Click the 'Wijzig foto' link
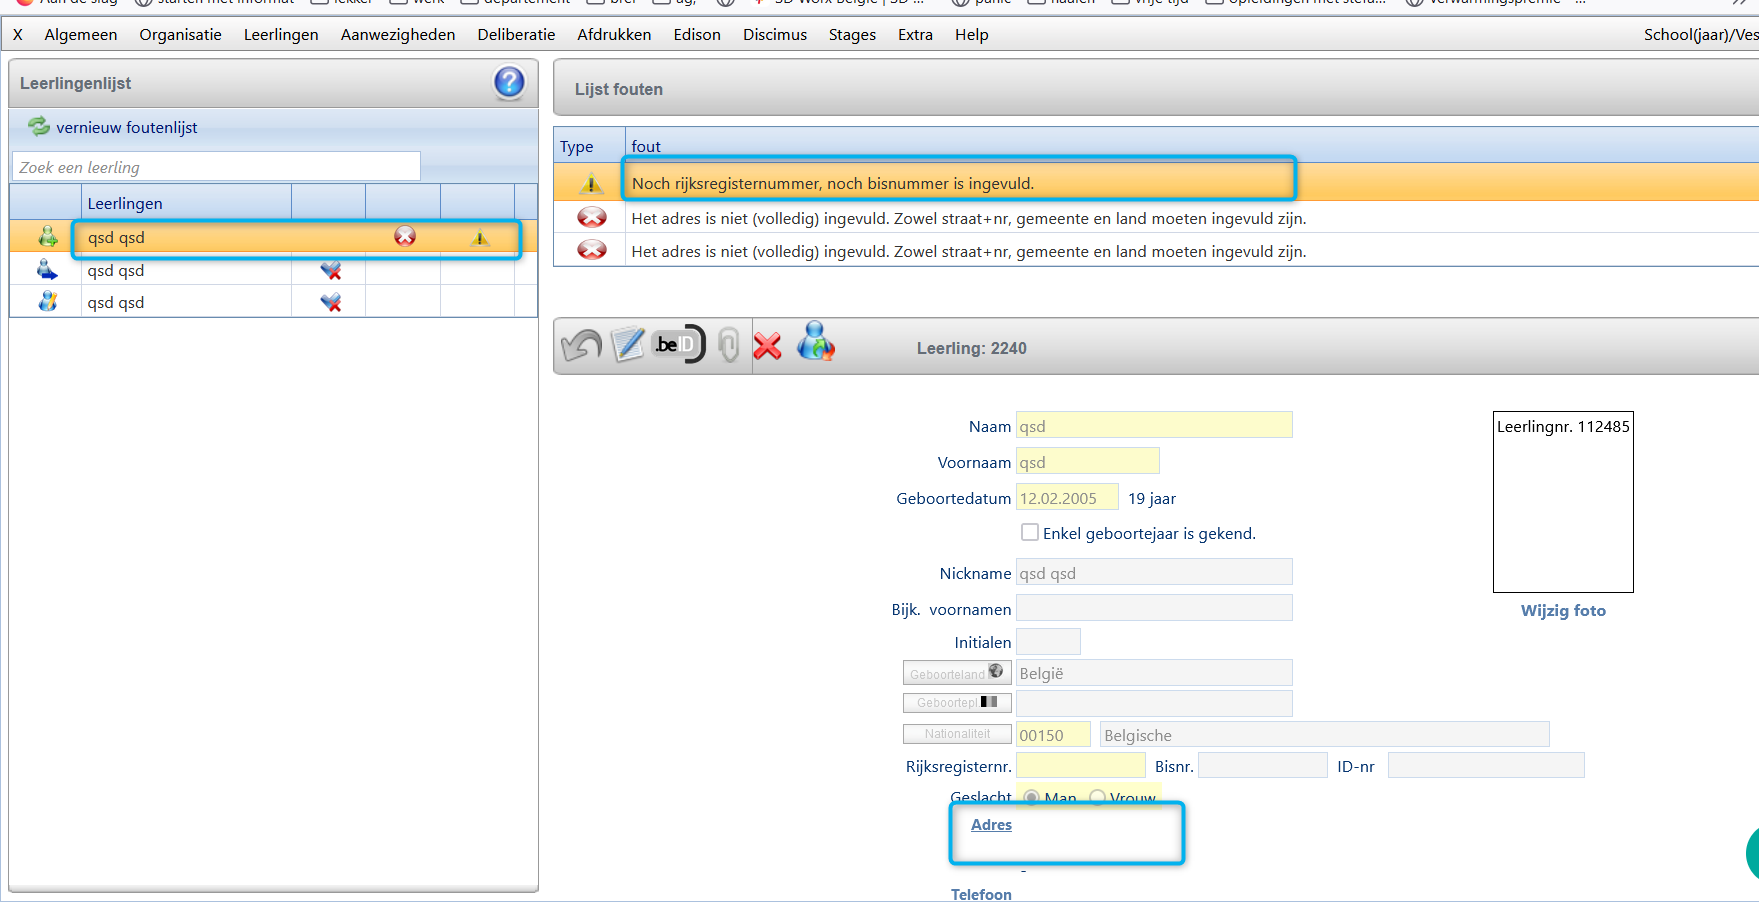This screenshot has width=1759, height=903. click(1562, 611)
